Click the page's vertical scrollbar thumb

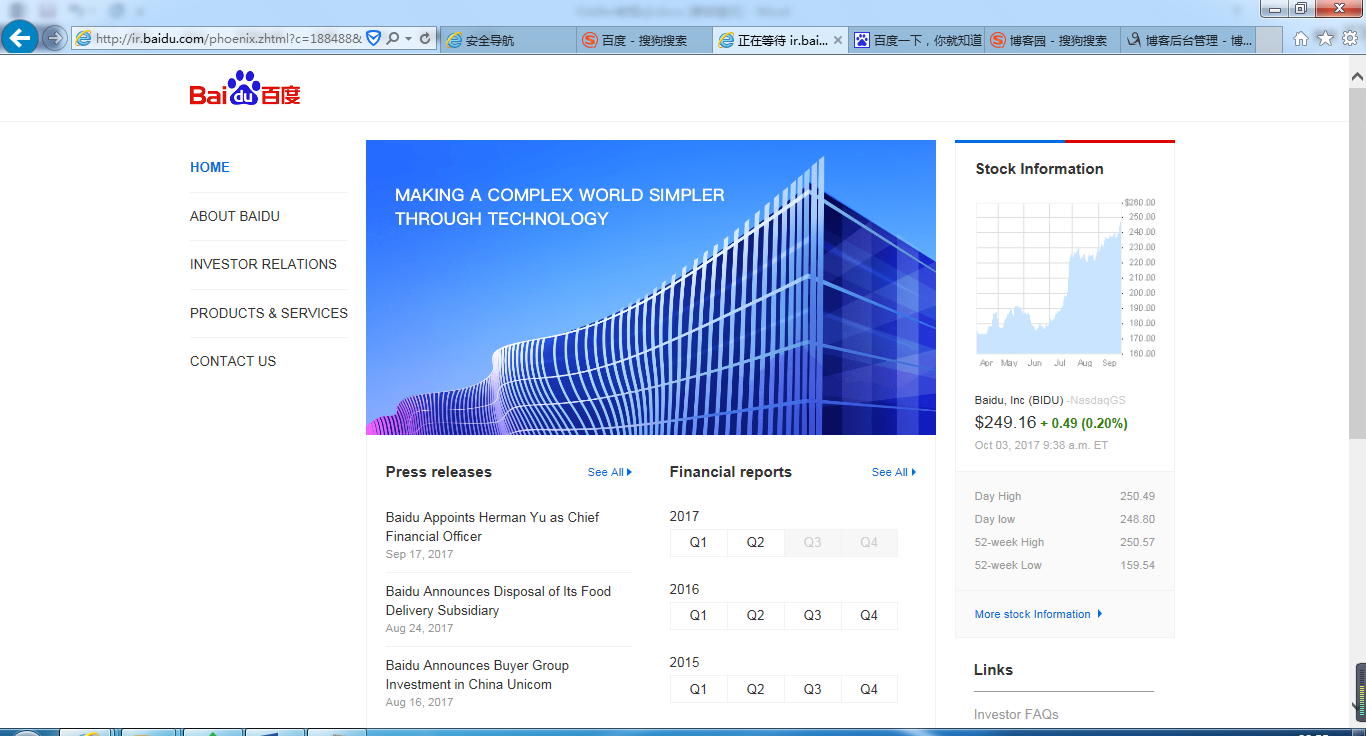pyautogui.click(x=1357, y=262)
